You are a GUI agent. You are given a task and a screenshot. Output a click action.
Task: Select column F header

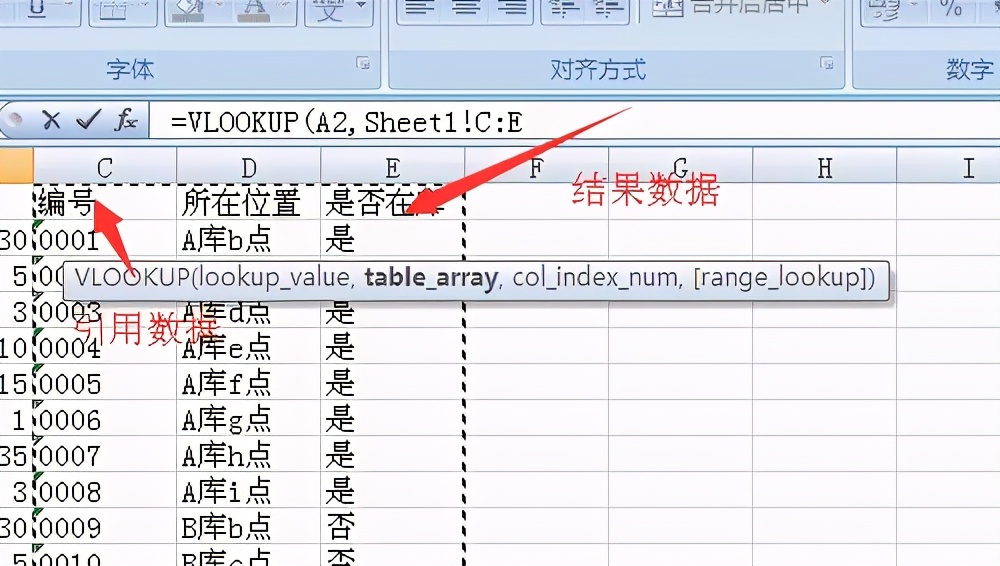[536, 168]
